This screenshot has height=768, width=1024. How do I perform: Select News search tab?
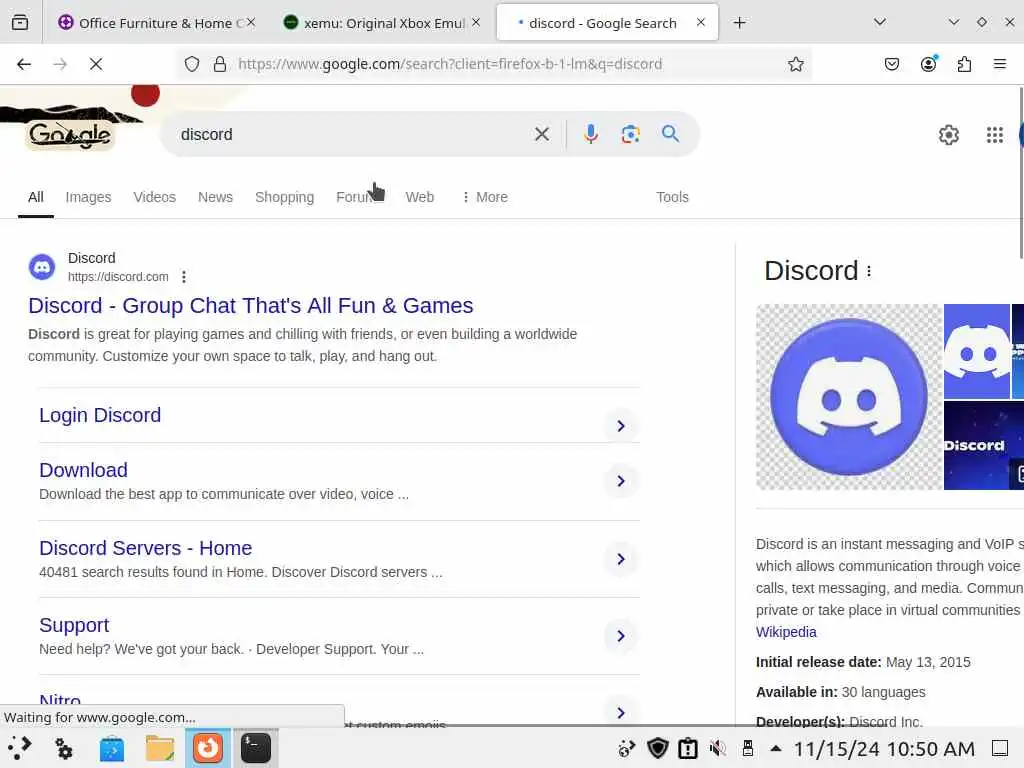(216, 197)
